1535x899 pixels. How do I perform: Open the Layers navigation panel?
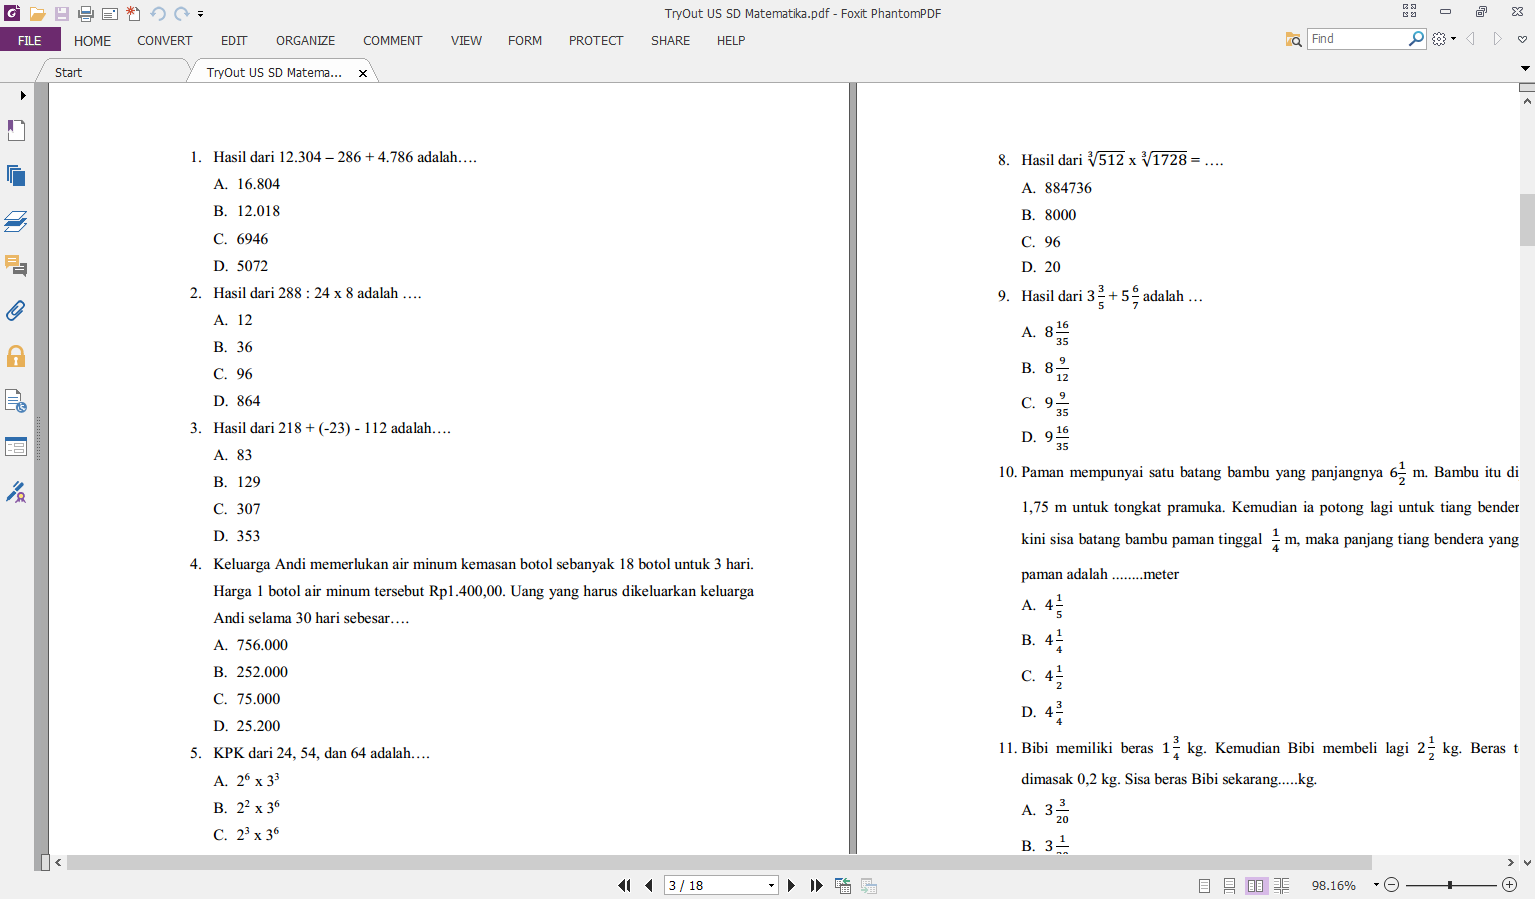coord(16,221)
